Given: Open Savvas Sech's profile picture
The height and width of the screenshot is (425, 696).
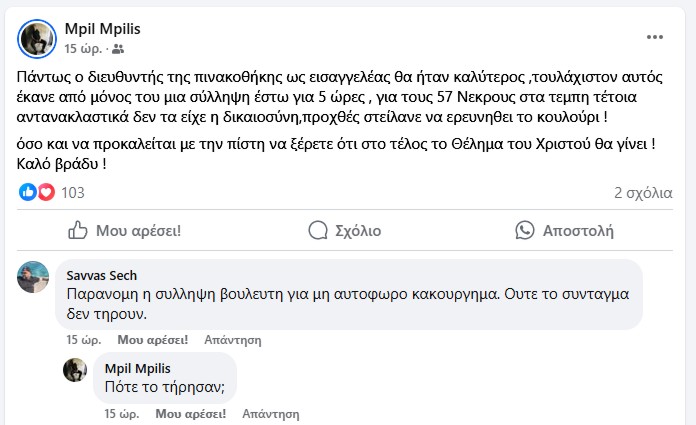Looking at the screenshot, I should coord(33,277).
